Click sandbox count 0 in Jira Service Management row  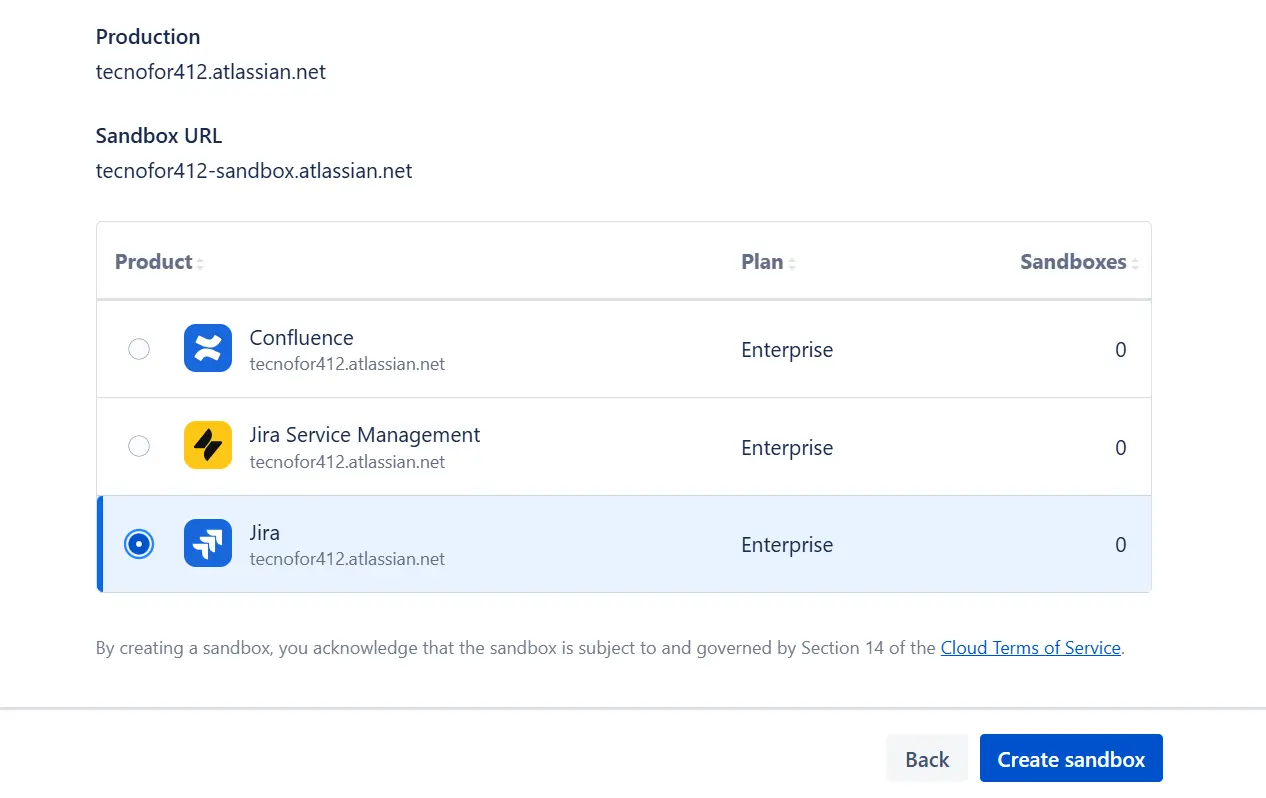pyautogui.click(x=1120, y=448)
